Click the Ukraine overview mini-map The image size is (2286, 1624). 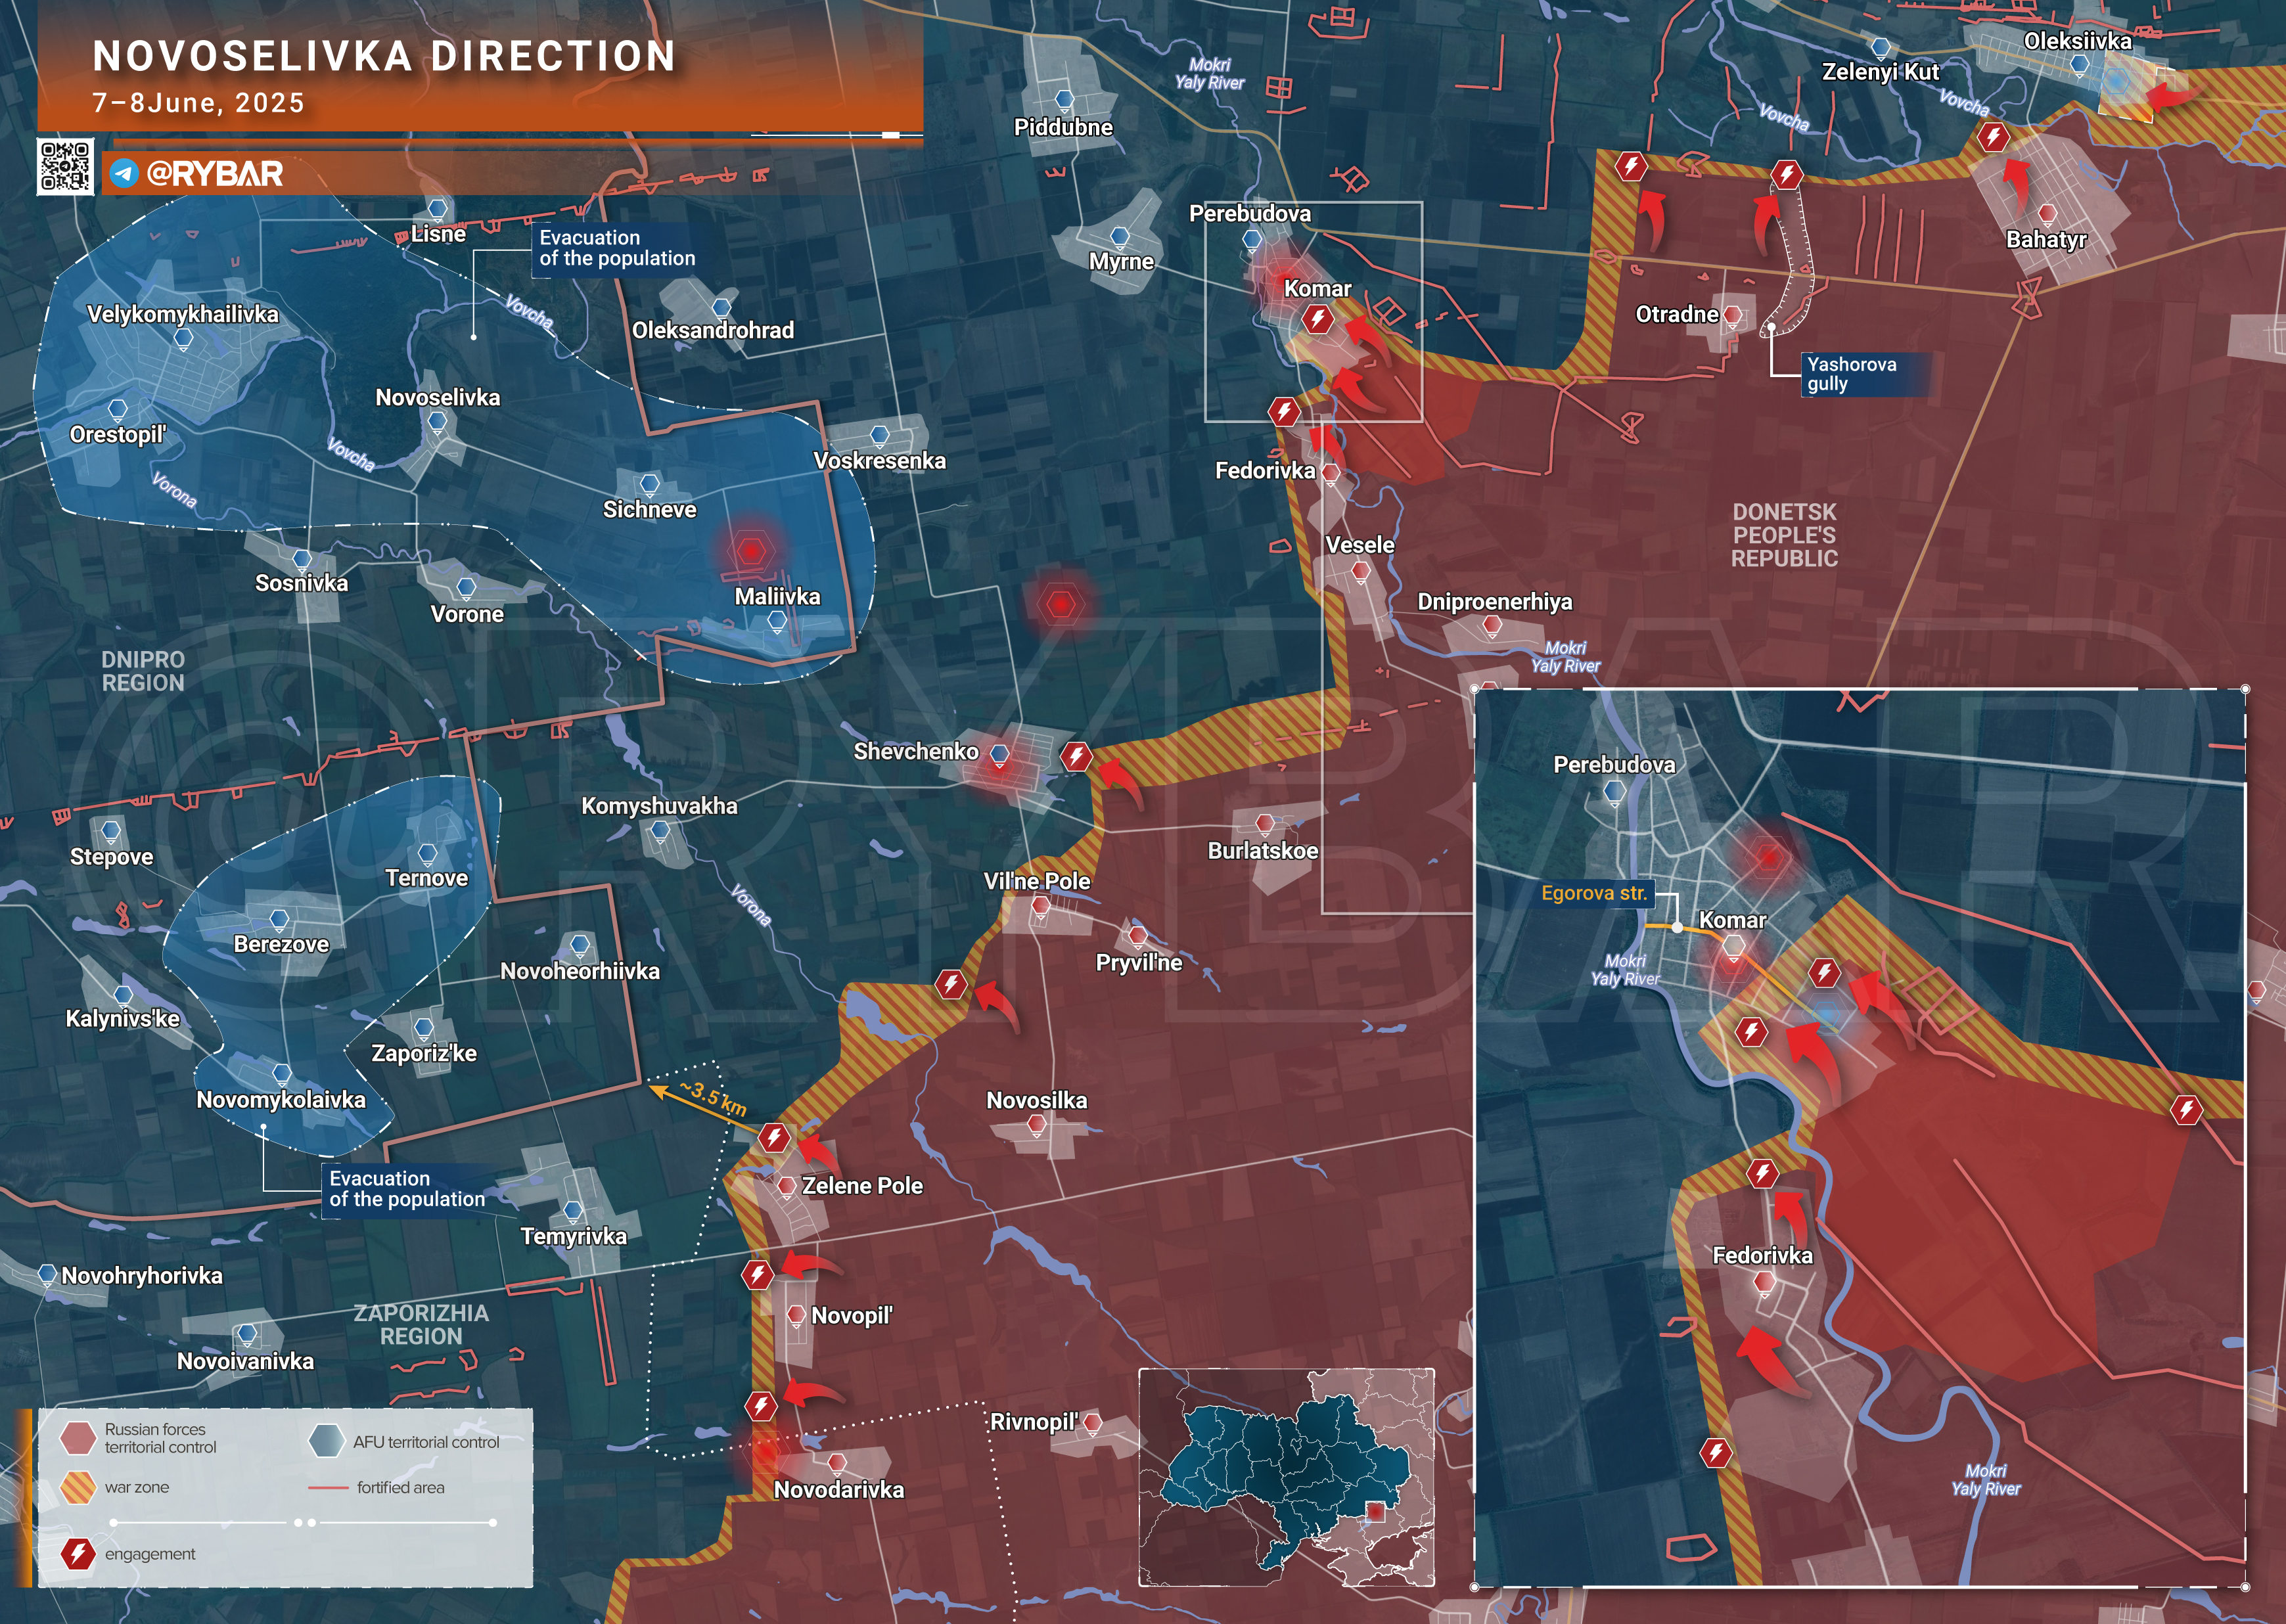click(1286, 1477)
